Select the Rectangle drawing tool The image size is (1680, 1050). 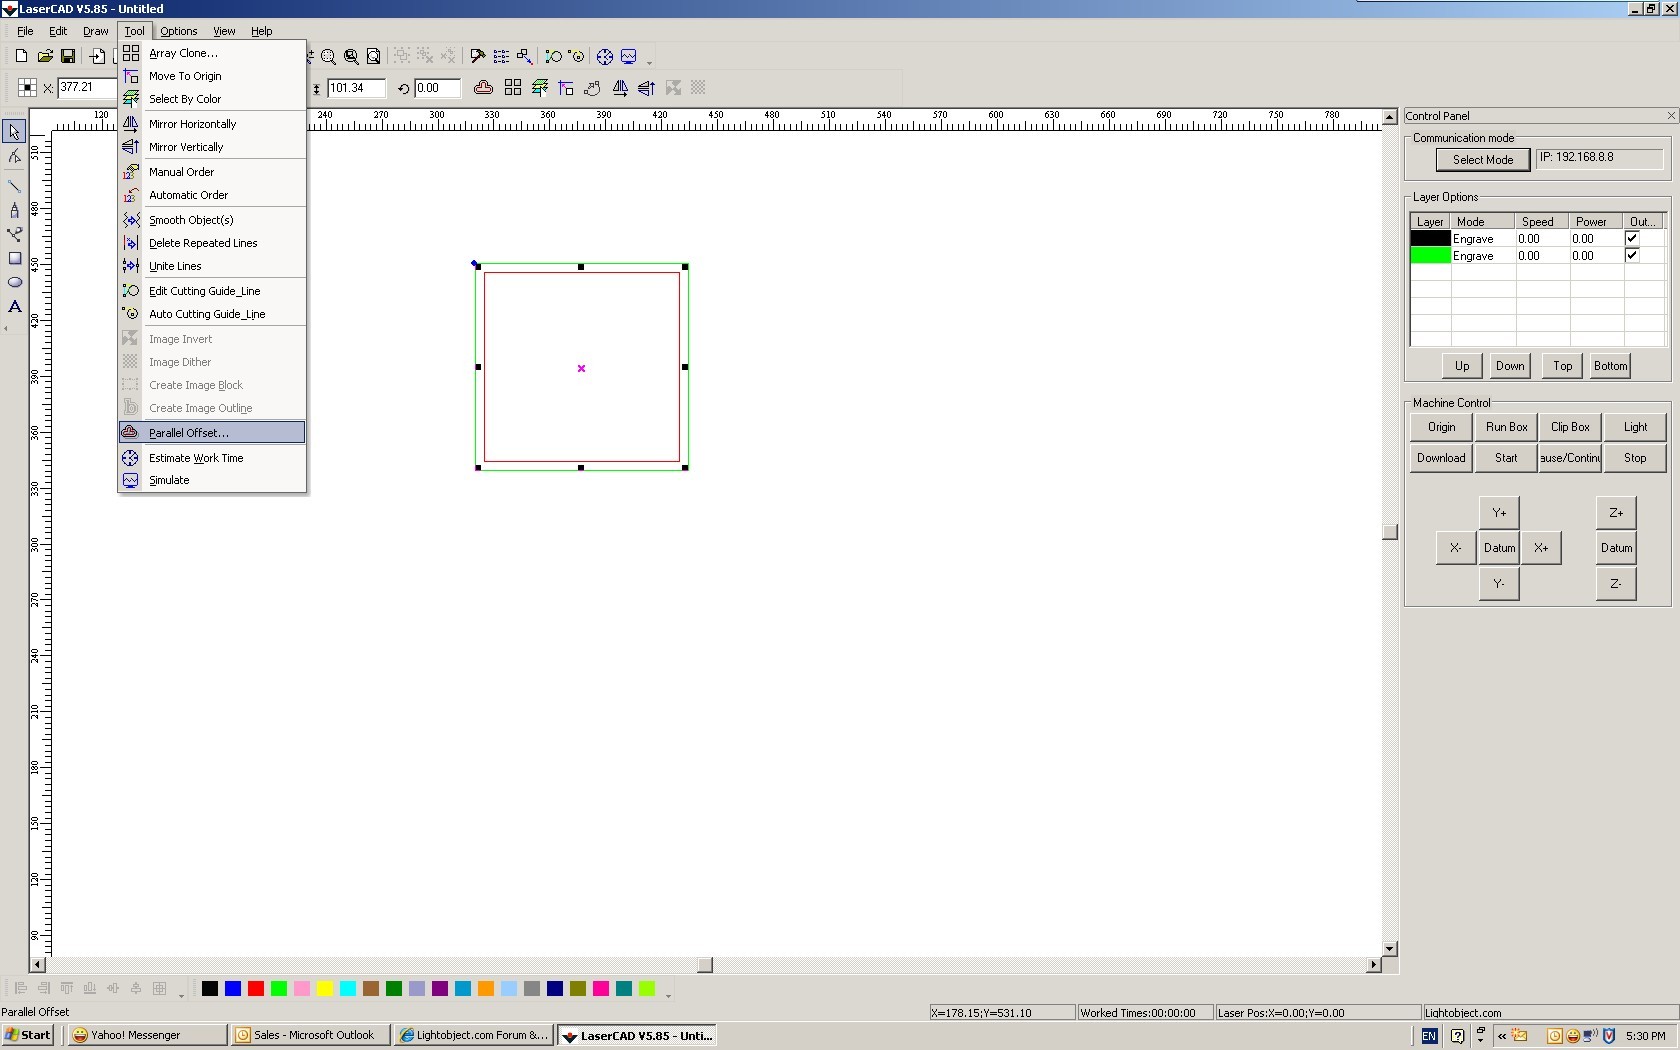(14, 258)
